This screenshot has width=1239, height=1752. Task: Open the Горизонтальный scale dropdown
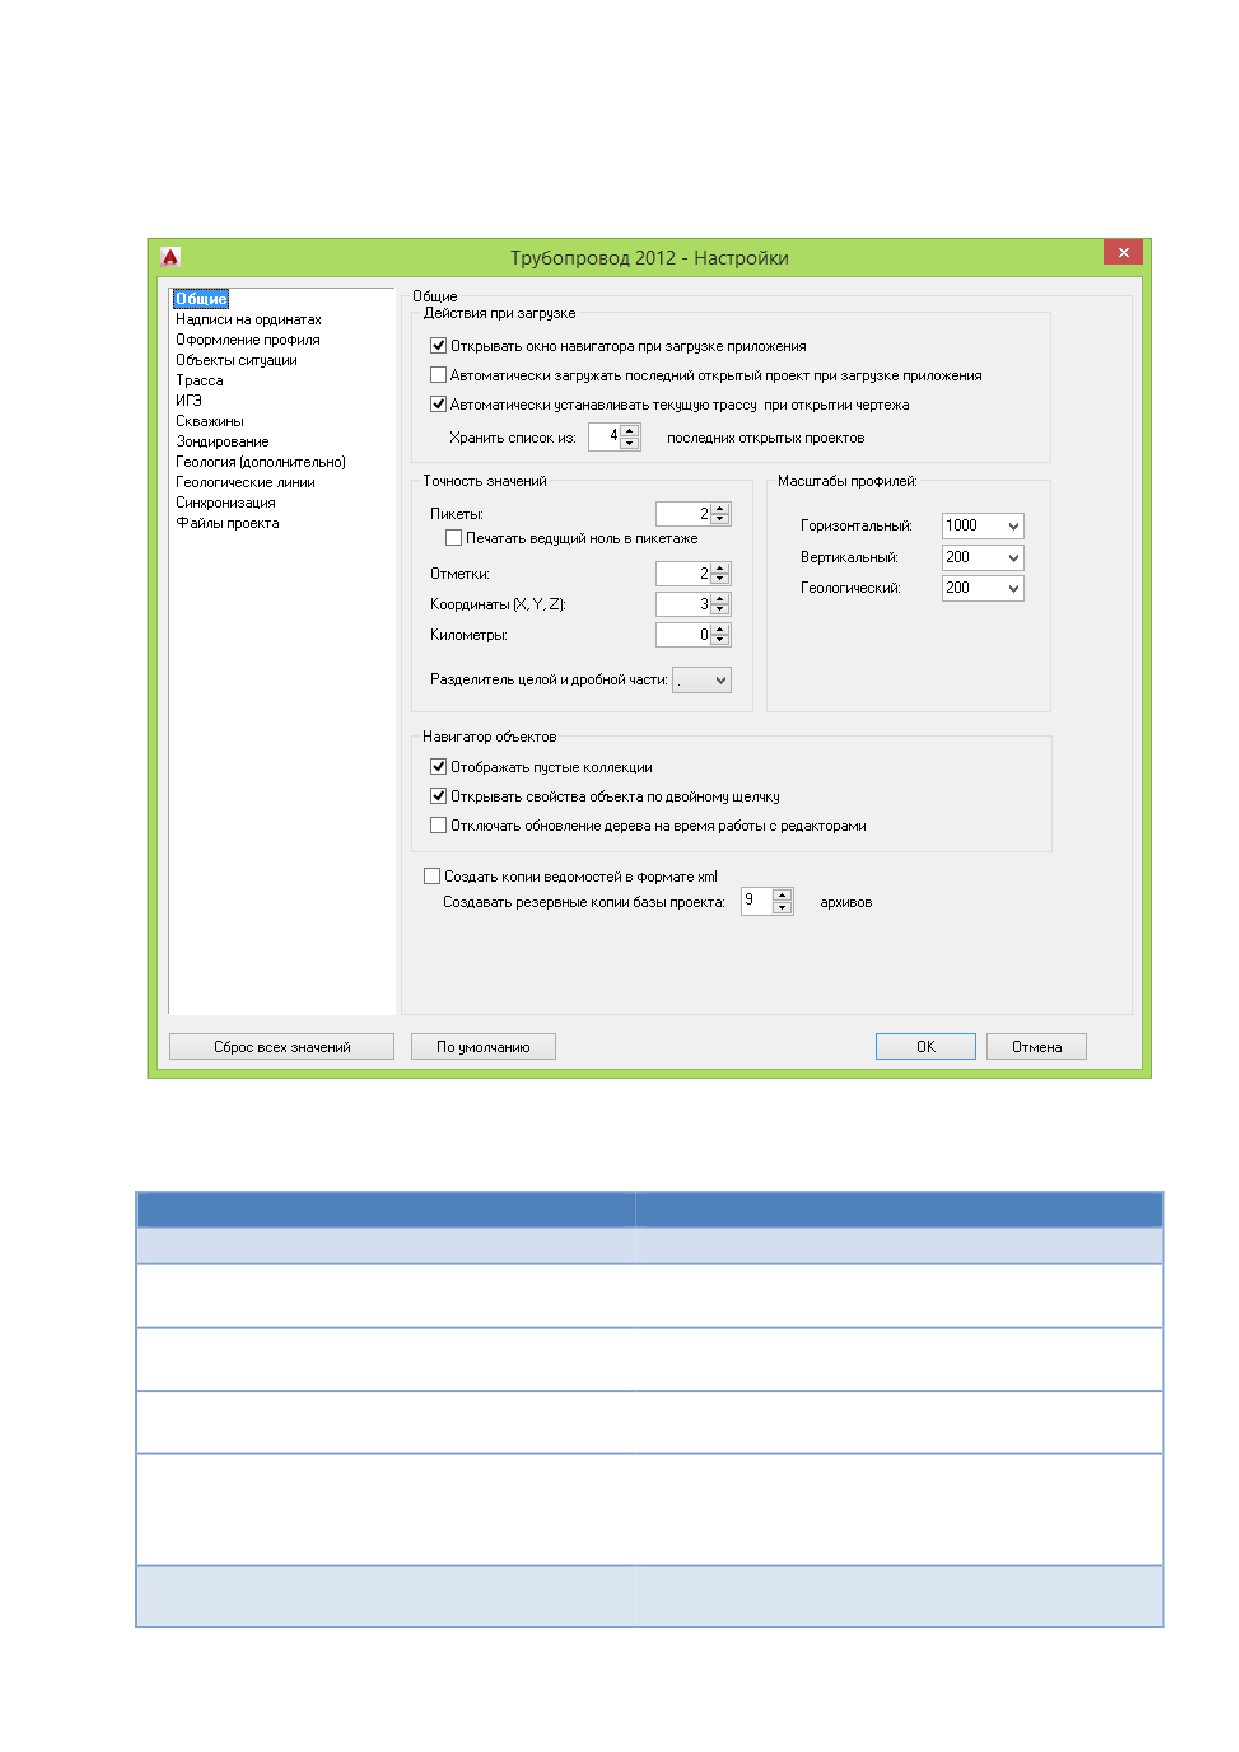(1013, 526)
